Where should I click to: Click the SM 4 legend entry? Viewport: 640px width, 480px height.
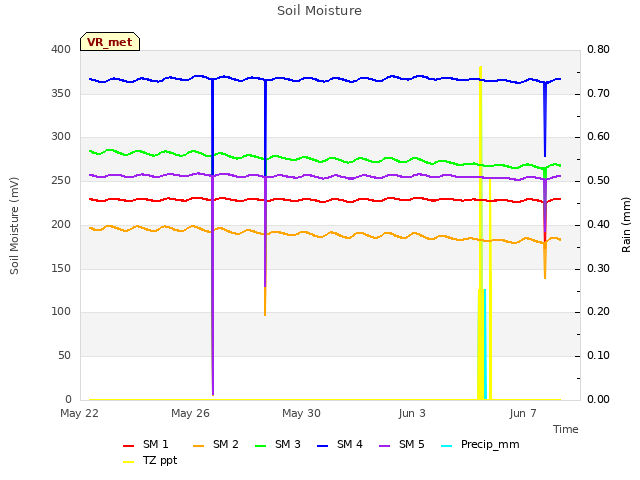click(x=340, y=444)
